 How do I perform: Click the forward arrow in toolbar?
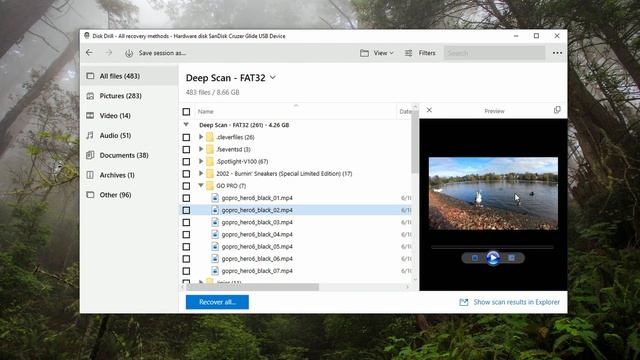pyautogui.click(x=109, y=53)
